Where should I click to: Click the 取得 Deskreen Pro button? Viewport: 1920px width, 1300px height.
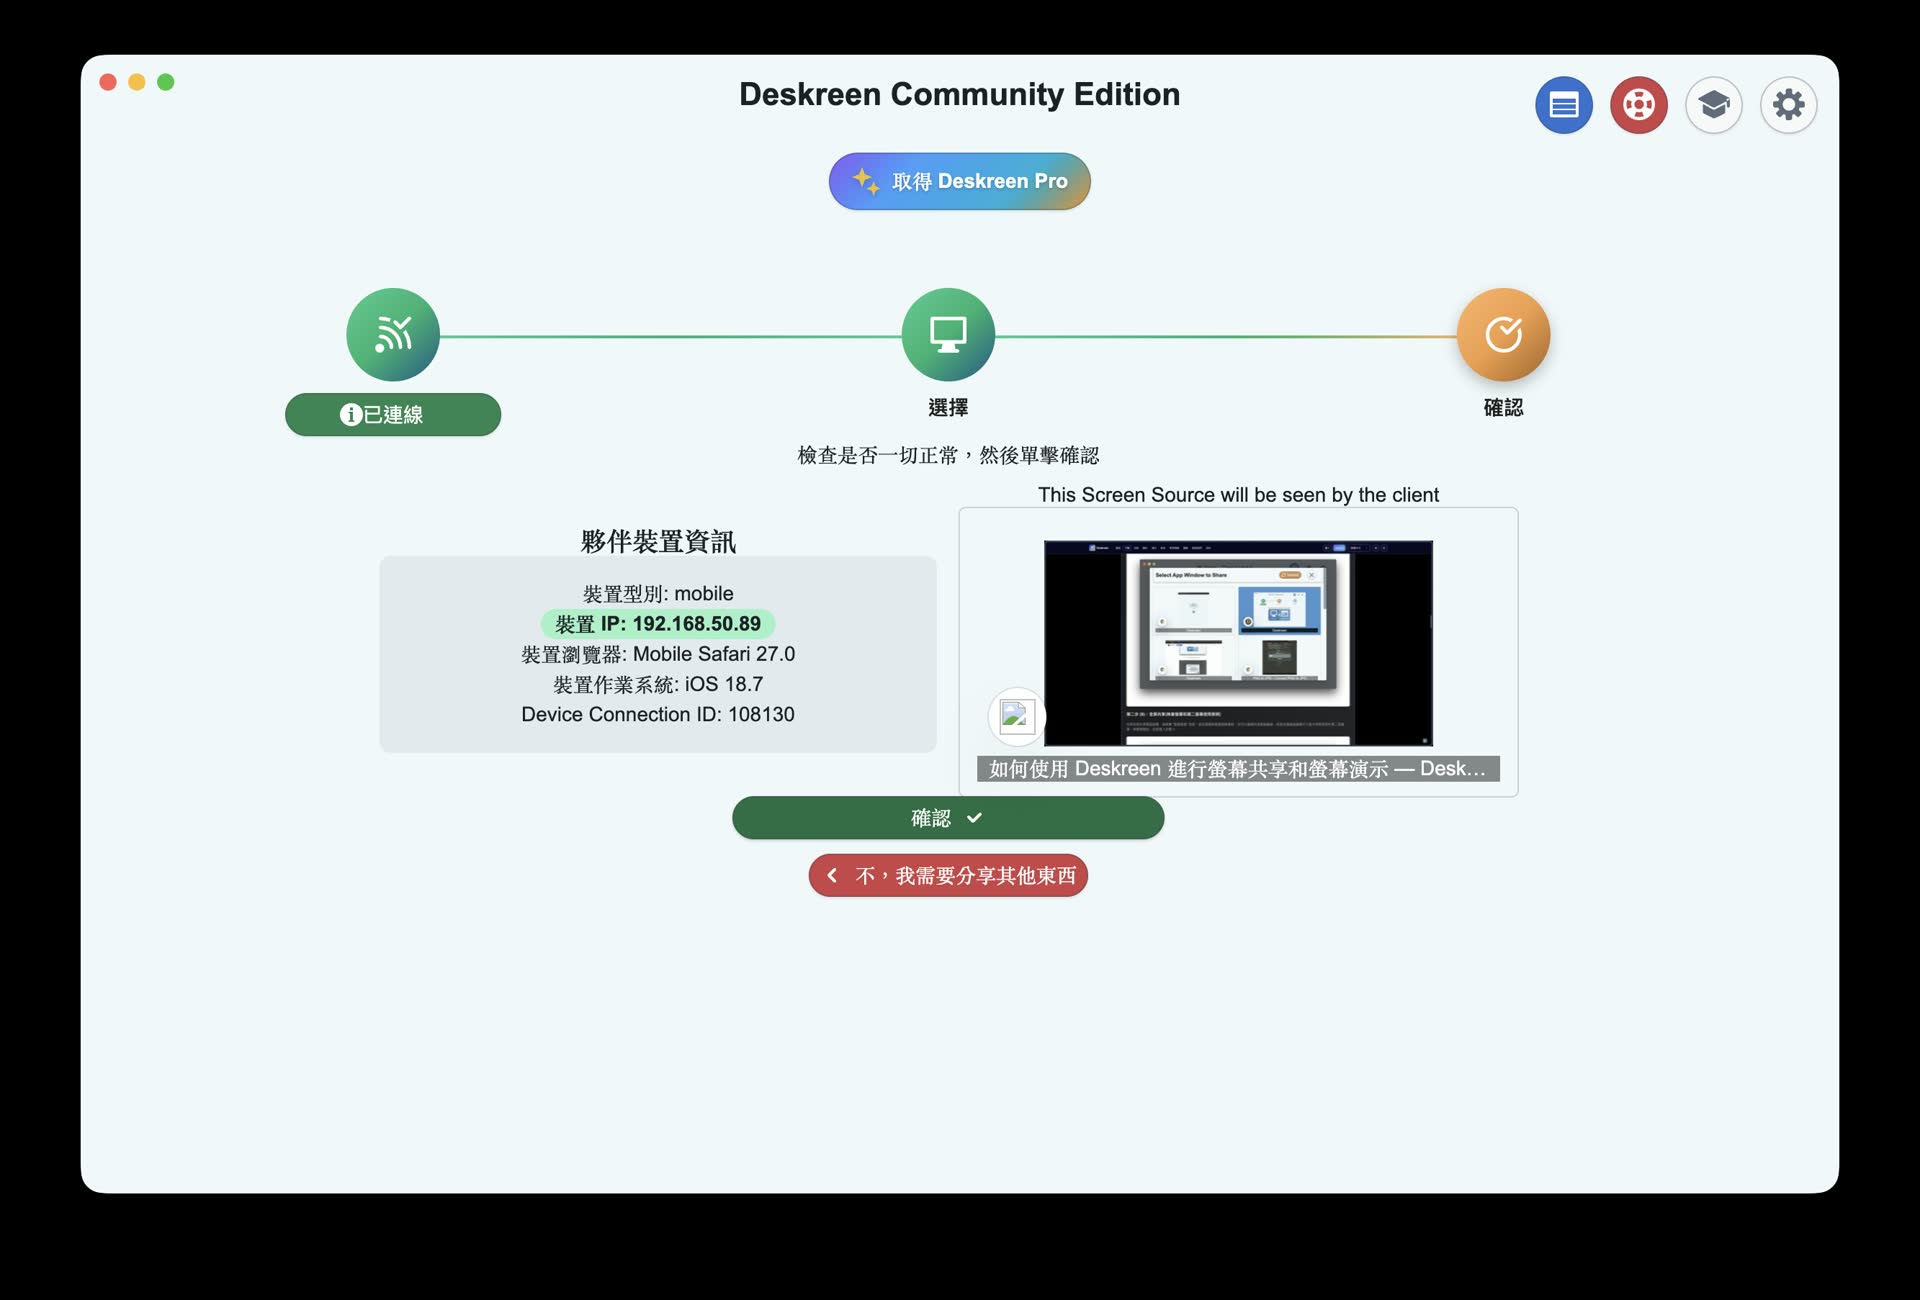(959, 181)
